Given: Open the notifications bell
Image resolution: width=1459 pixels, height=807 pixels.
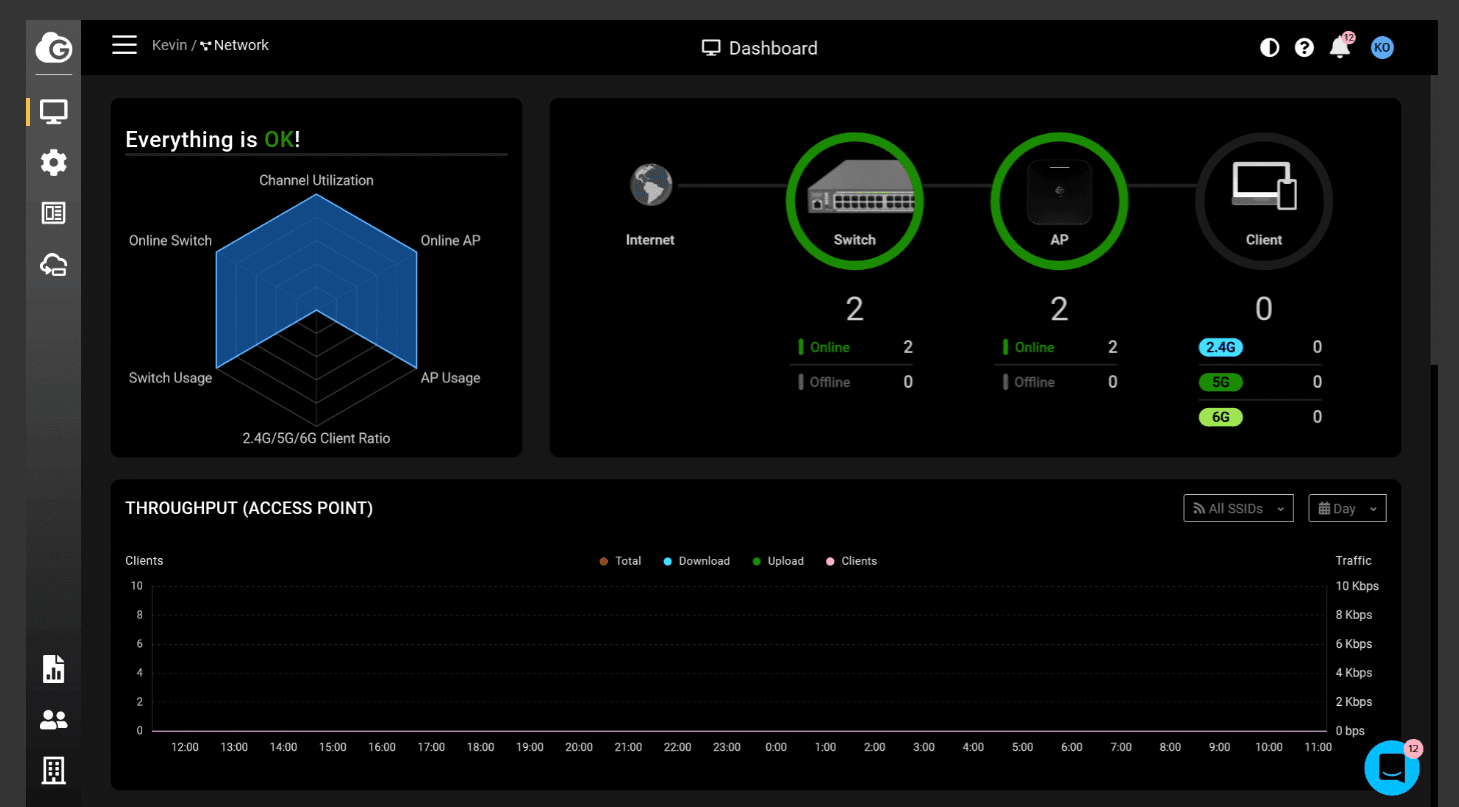Looking at the screenshot, I should pyautogui.click(x=1340, y=47).
